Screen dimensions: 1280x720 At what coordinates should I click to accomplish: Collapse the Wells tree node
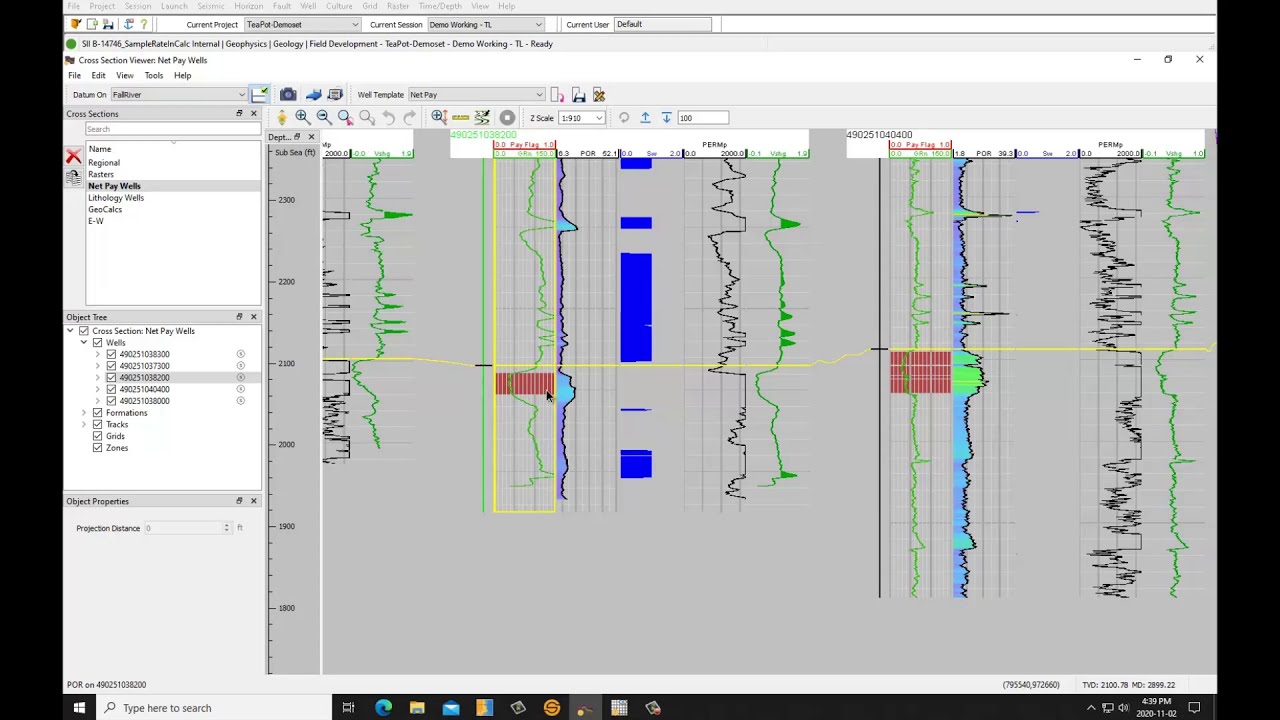84,343
